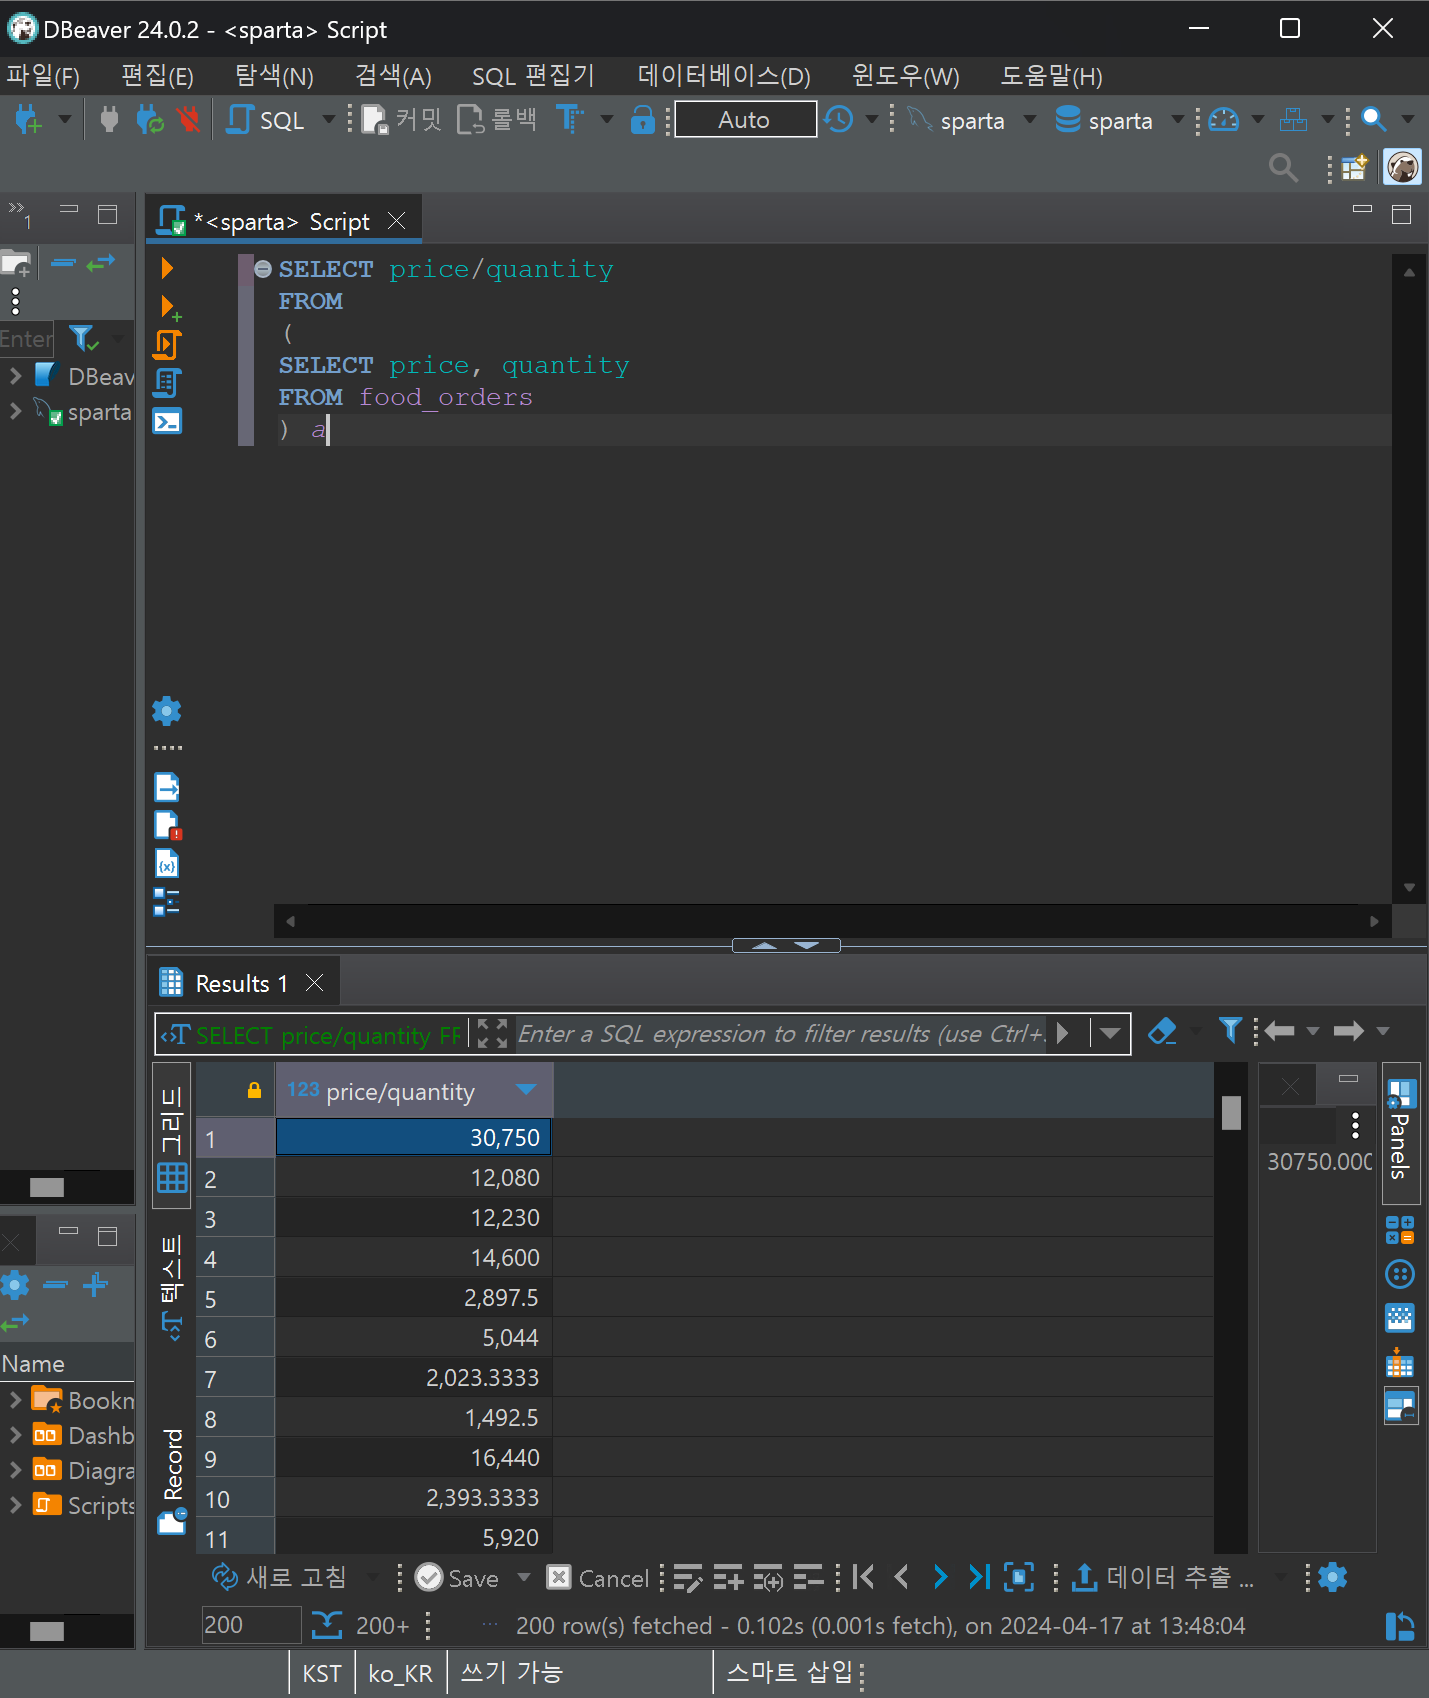Image resolution: width=1429 pixels, height=1698 pixels.
Task: Click the execute SQL script icon
Action: 167,345
